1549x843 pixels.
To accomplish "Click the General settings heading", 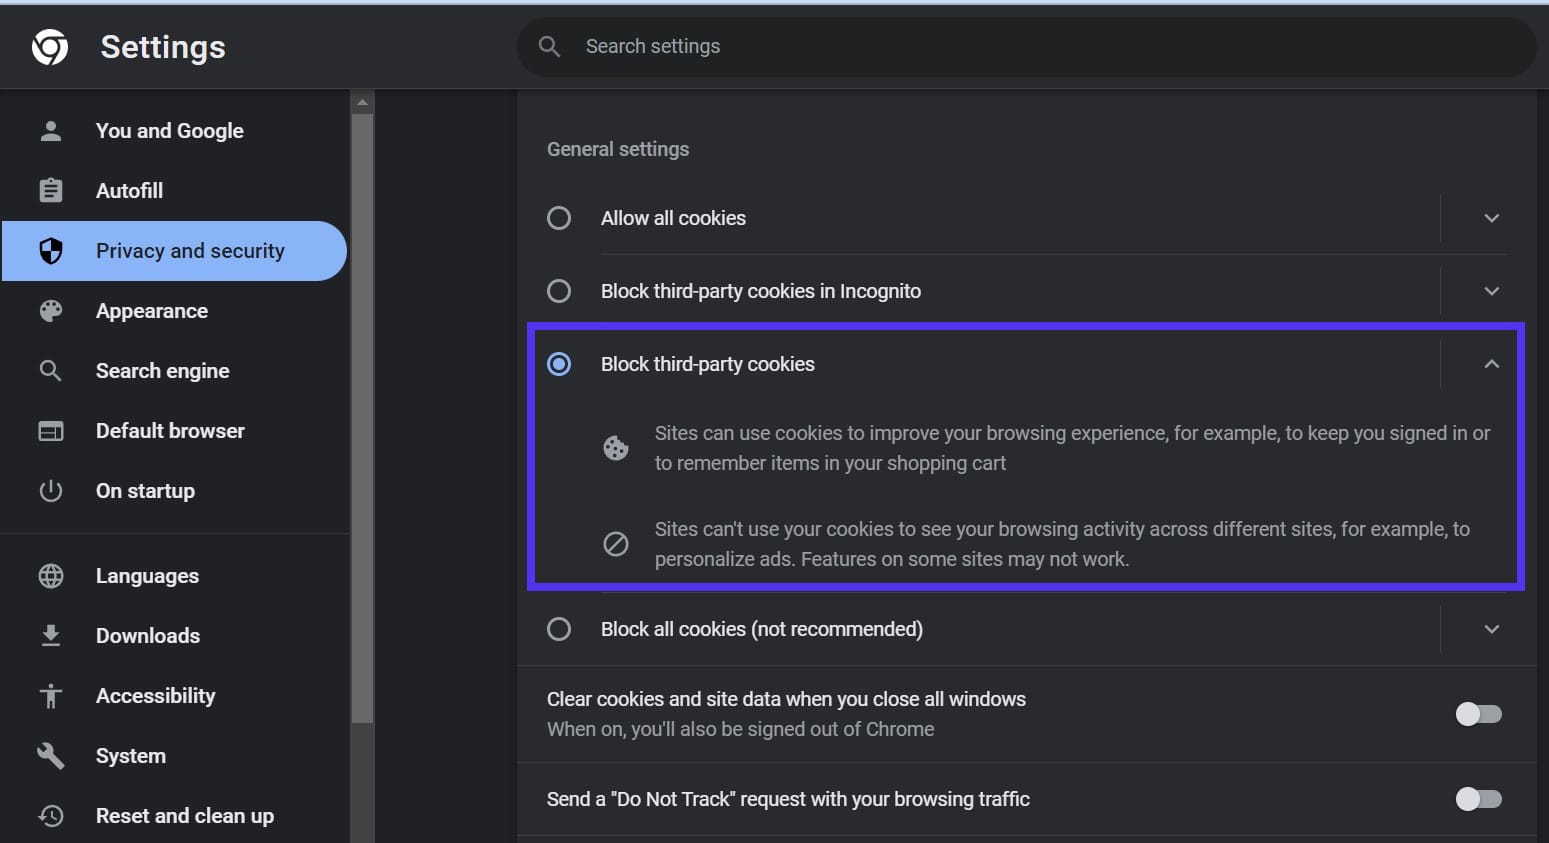I will click(x=618, y=149).
